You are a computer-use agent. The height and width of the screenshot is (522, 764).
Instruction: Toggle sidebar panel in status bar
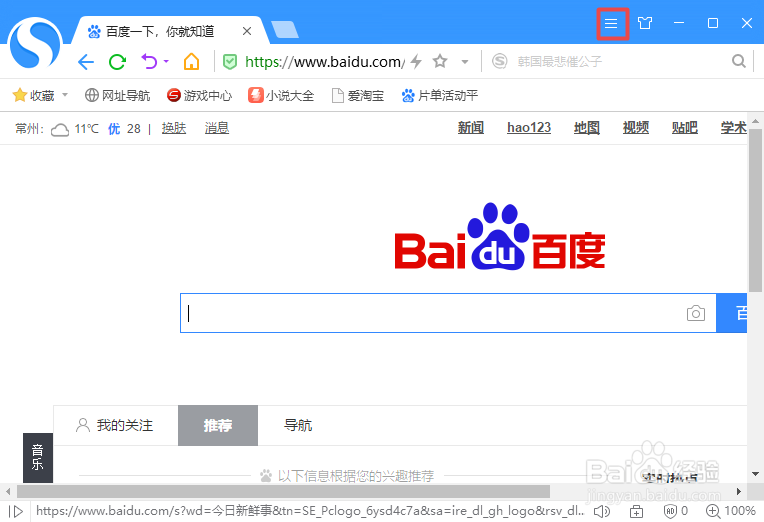[16, 511]
